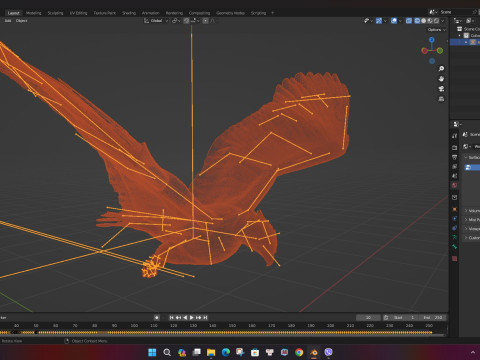Image resolution: width=480 pixels, height=360 pixels.
Task: Open viewport shading options dropdown
Action: 443,21
